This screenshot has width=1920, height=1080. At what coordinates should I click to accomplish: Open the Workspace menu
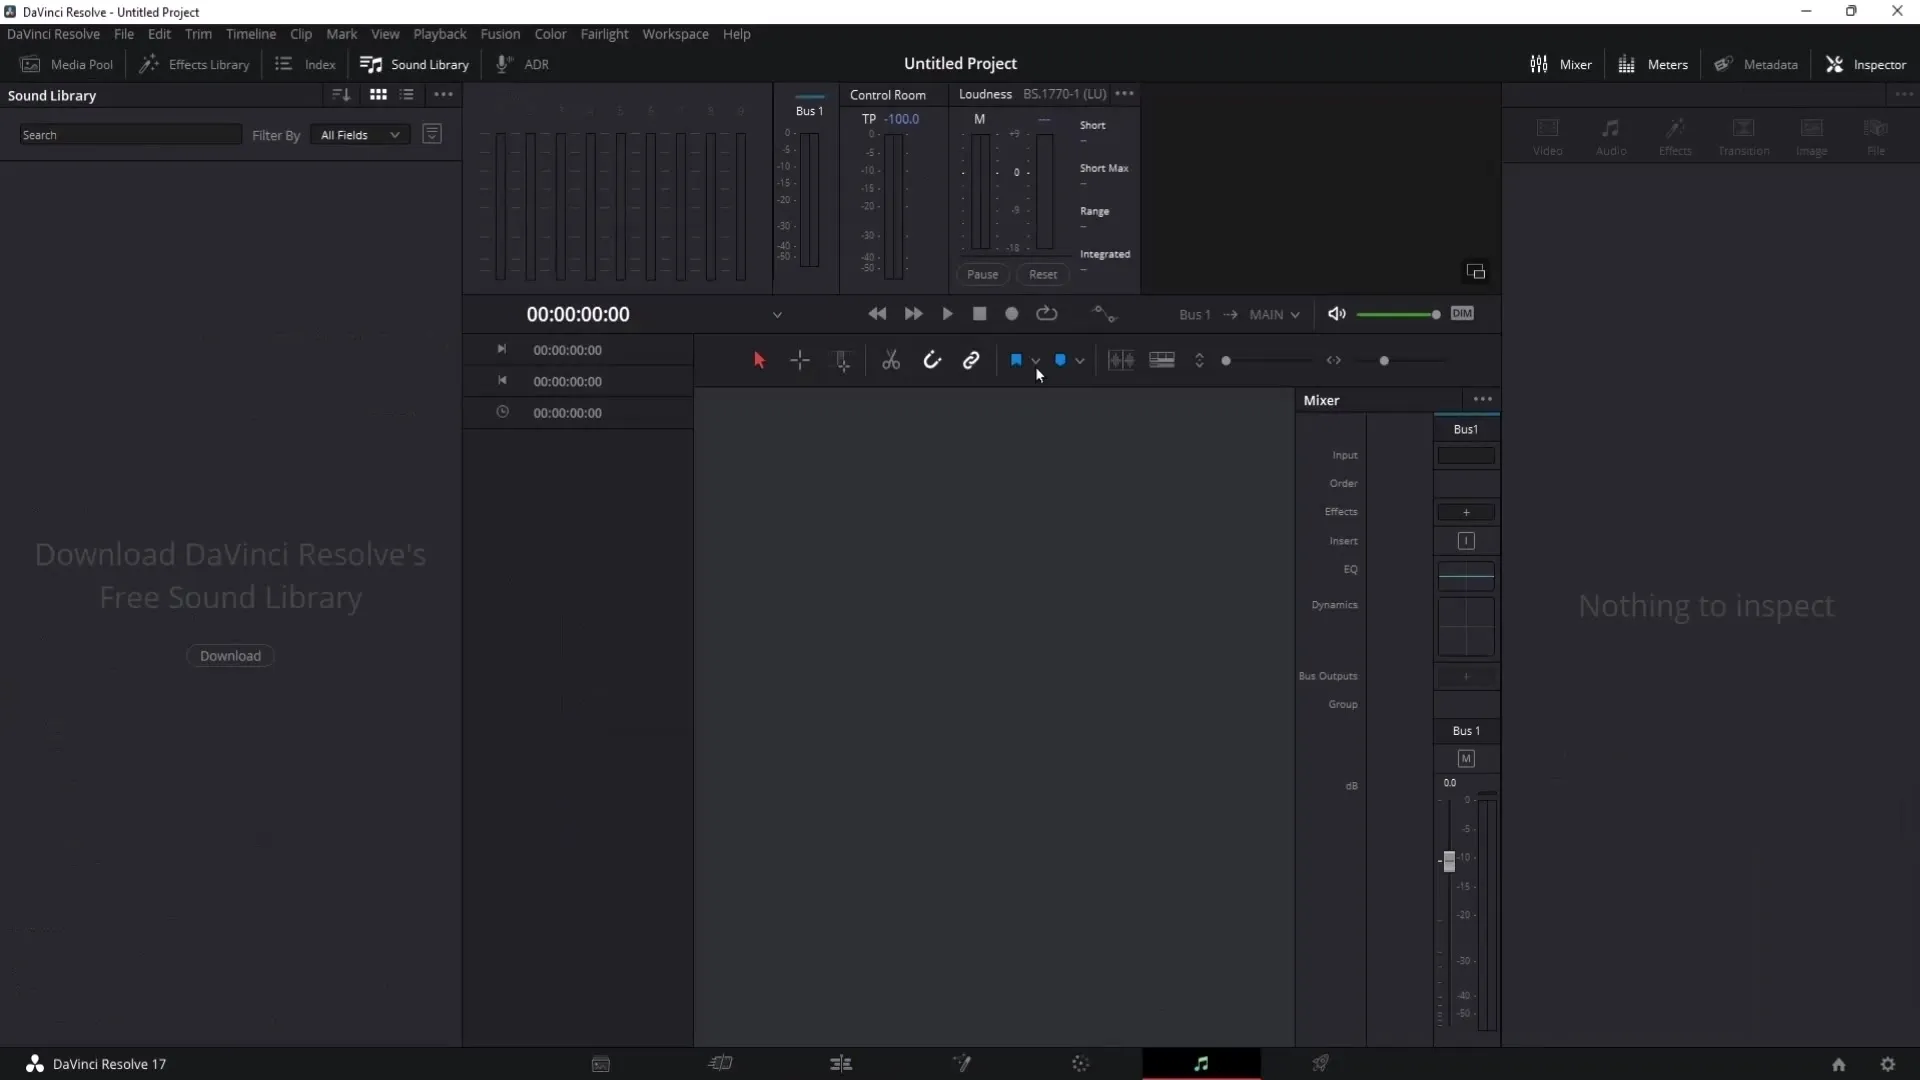coord(675,34)
